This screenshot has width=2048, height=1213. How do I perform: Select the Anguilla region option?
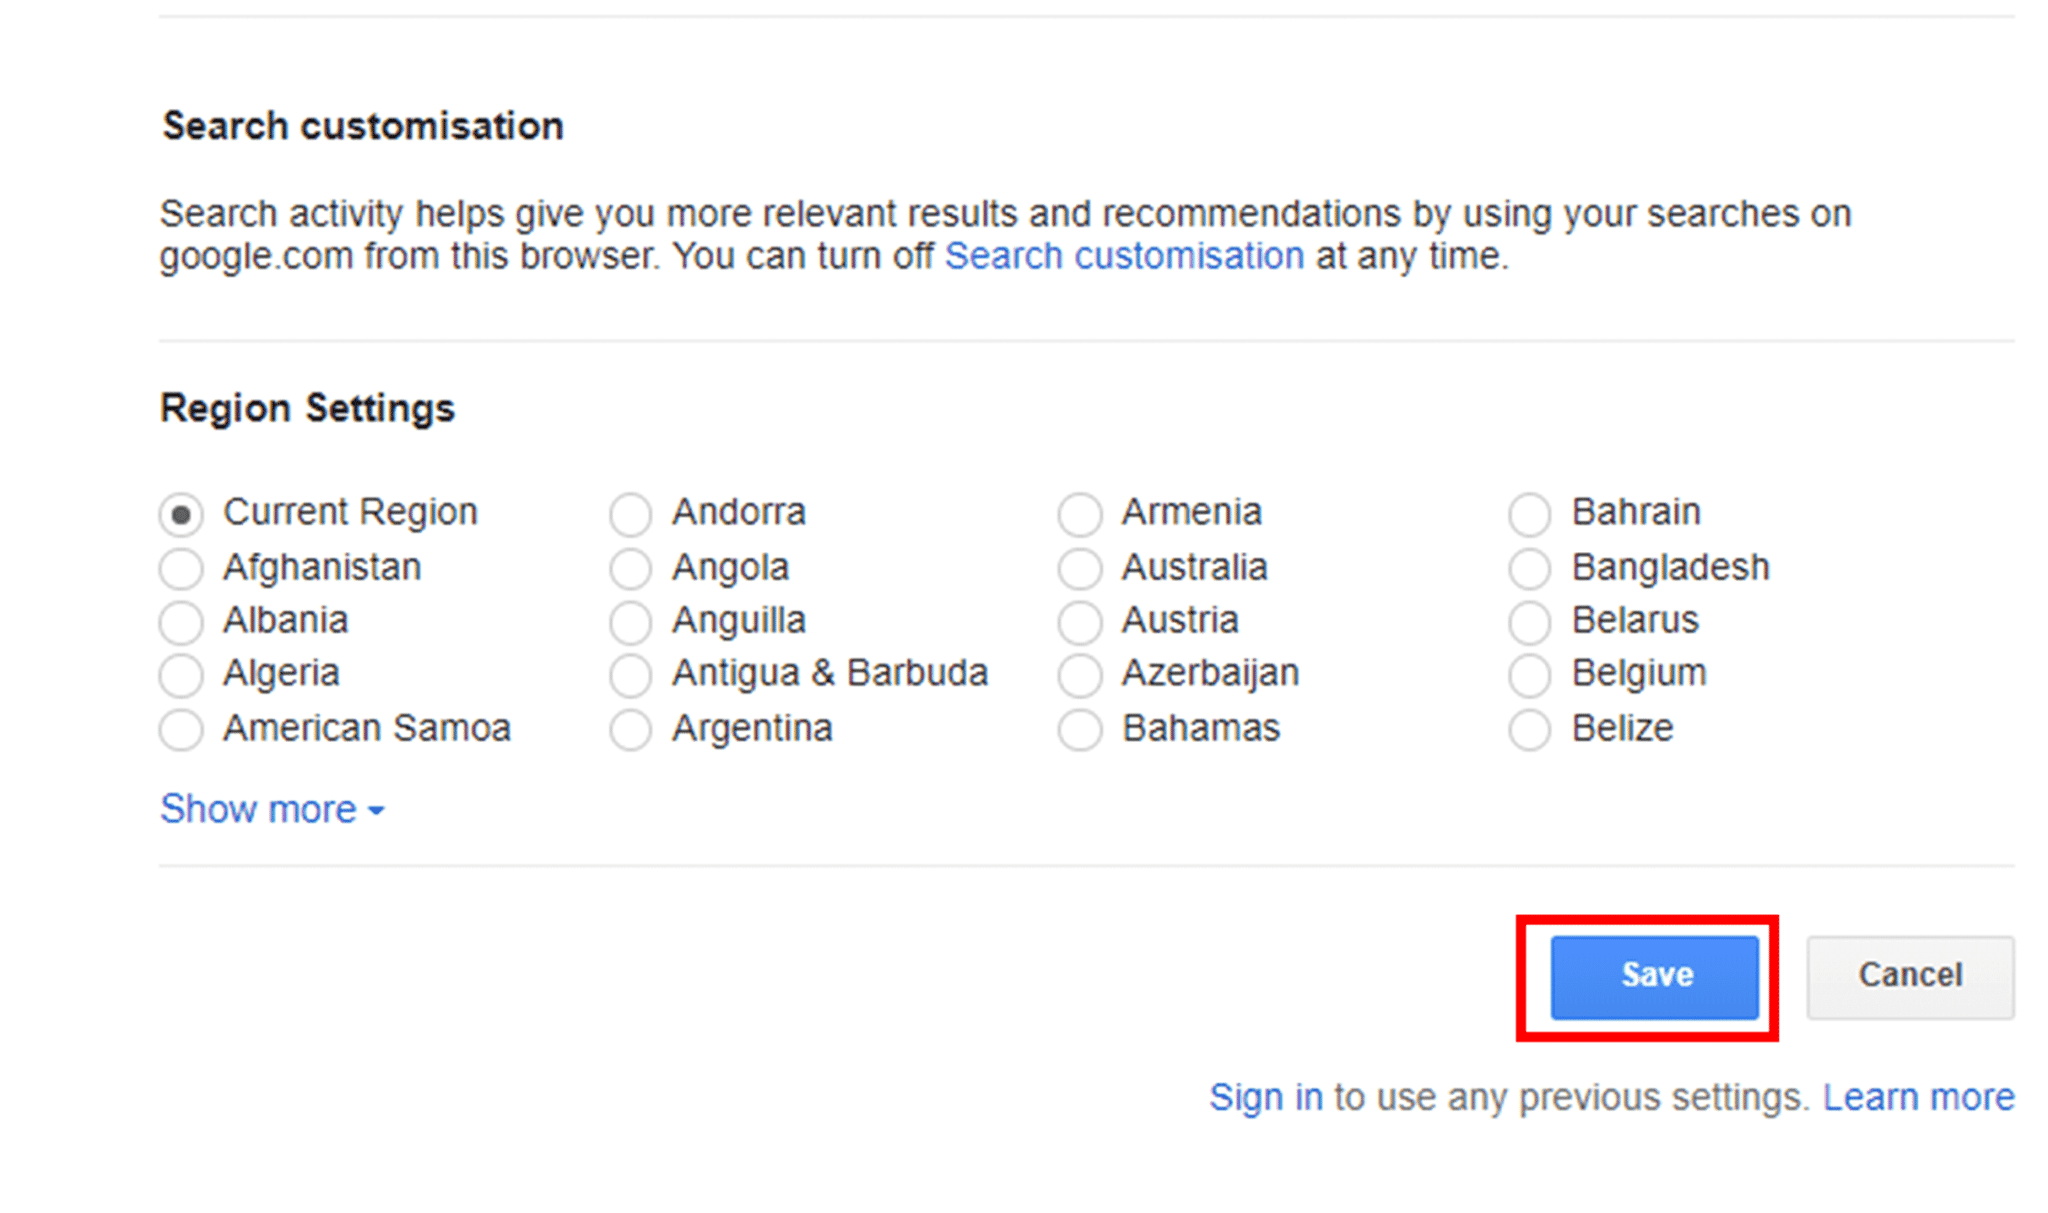630,622
